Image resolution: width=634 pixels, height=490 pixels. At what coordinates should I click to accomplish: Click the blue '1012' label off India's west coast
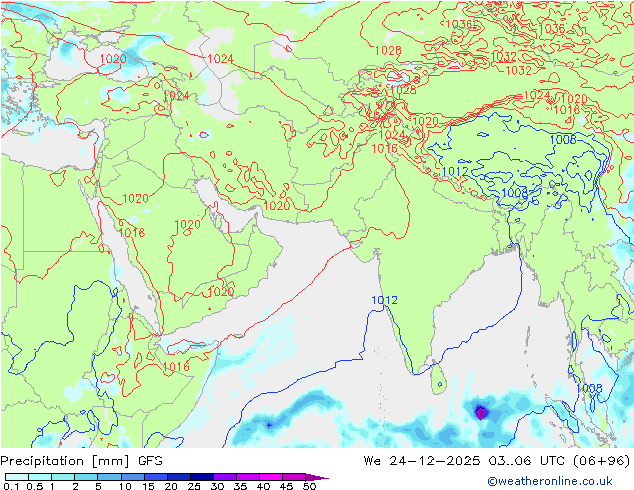click(384, 300)
